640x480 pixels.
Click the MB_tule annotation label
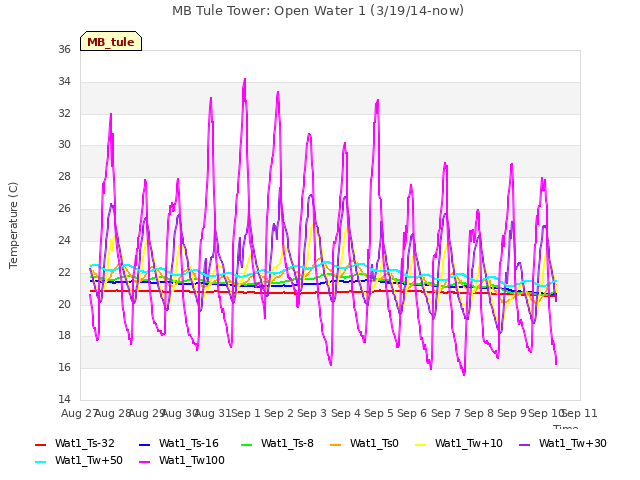click(x=111, y=42)
